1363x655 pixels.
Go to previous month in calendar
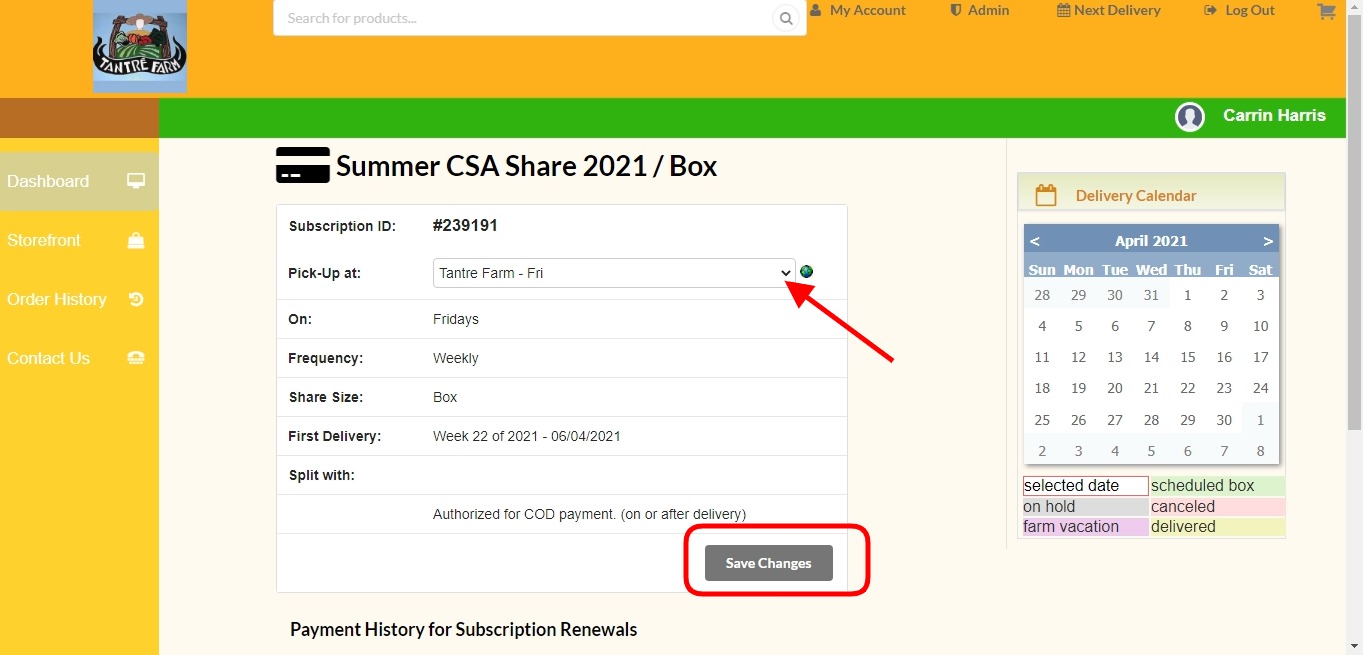1035,241
